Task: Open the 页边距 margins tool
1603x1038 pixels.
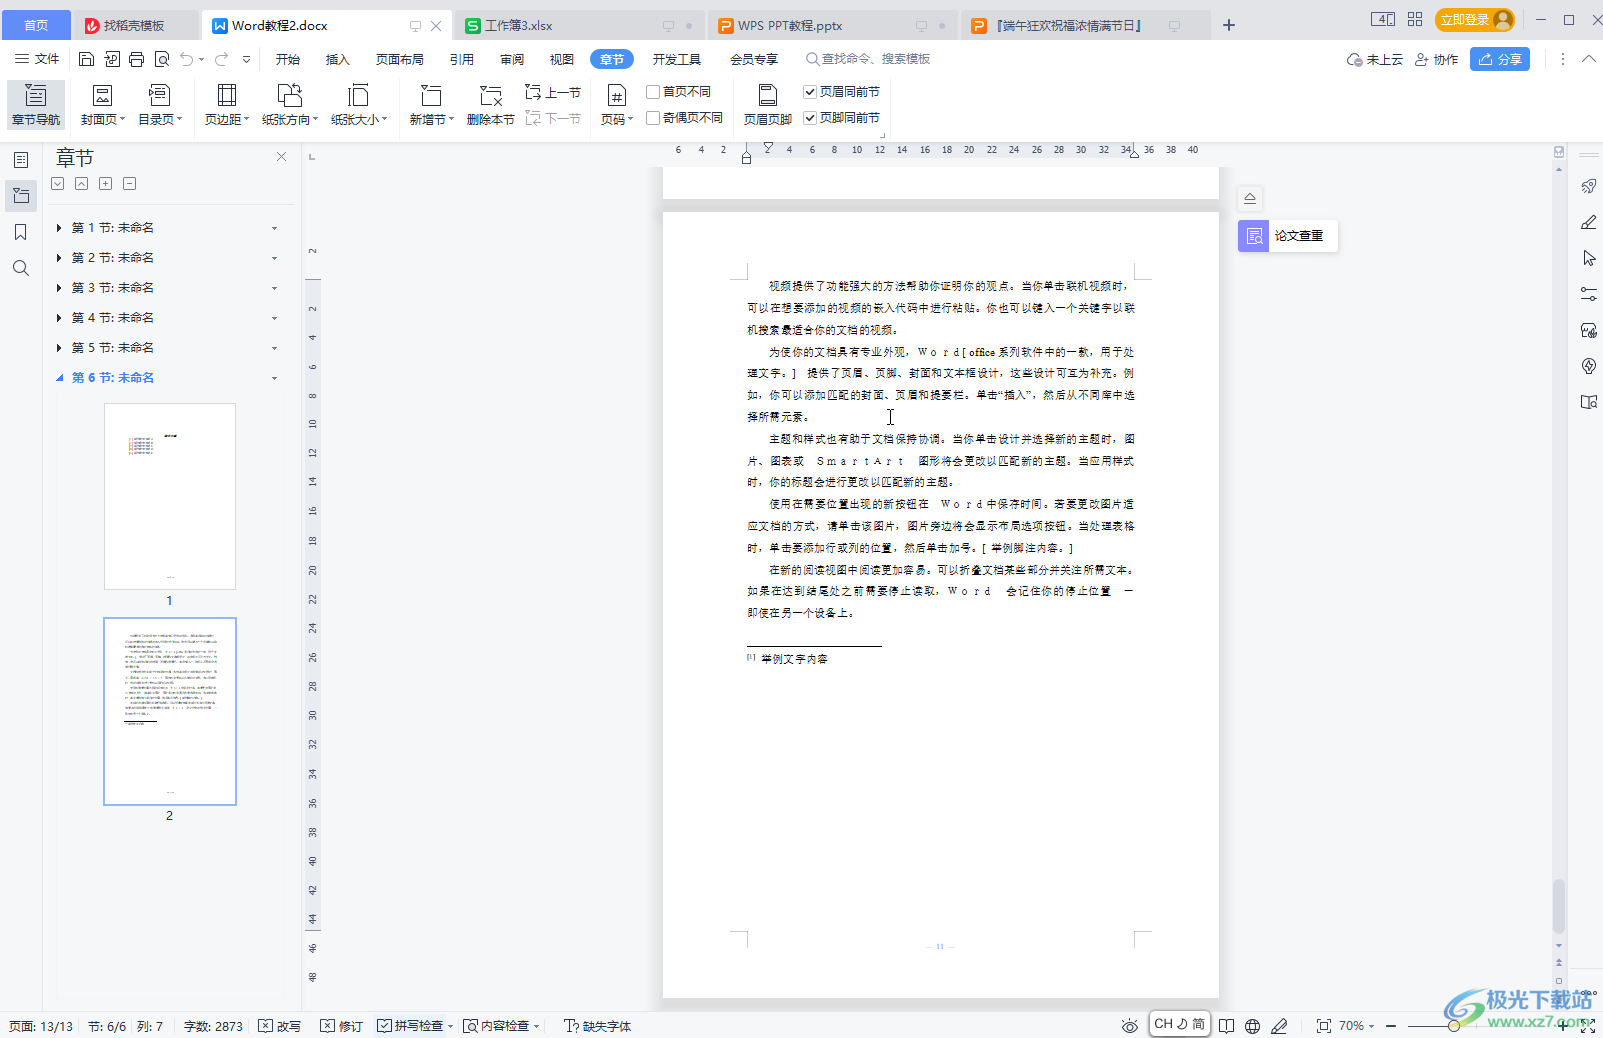Action: [227, 105]
